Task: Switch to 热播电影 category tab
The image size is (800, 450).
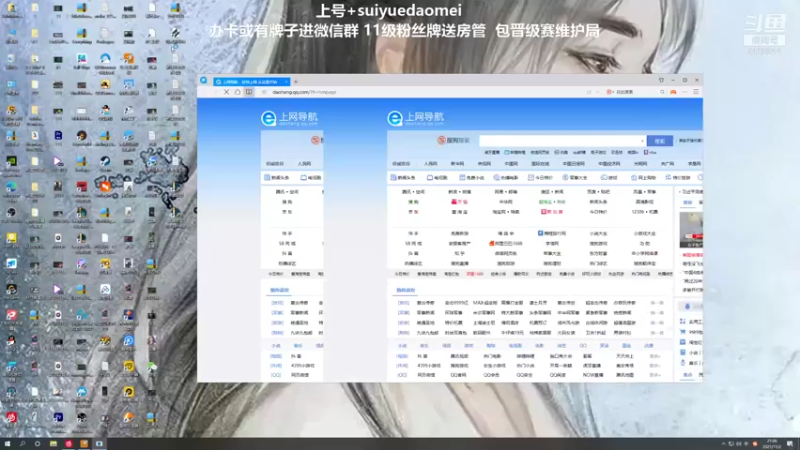Action: tap(506, 178)
